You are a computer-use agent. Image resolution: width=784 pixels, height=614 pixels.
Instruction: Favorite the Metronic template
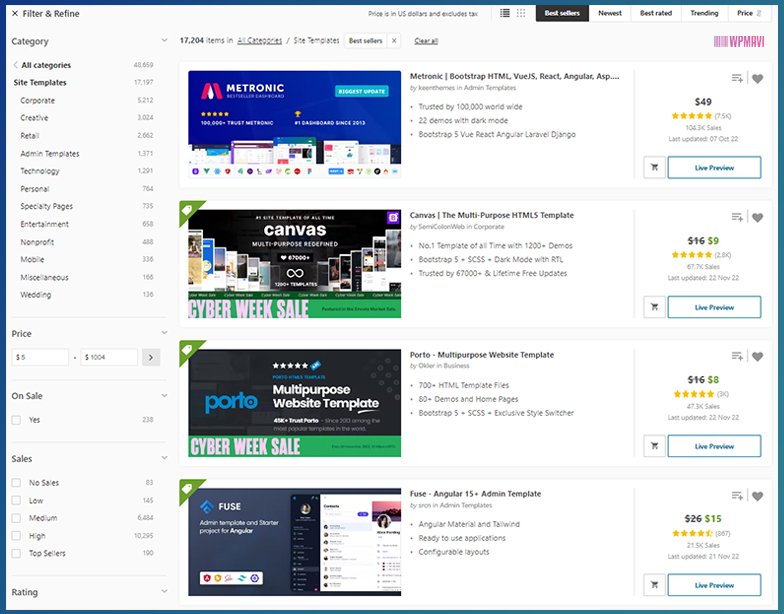click(758, 78)
